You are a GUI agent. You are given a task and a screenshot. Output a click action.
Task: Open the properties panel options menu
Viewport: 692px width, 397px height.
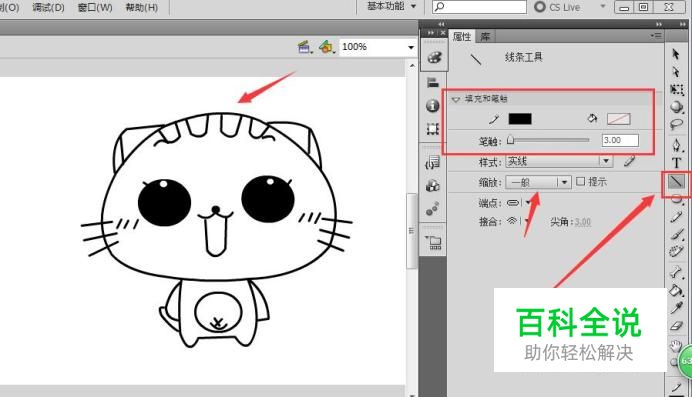point(656,36)
